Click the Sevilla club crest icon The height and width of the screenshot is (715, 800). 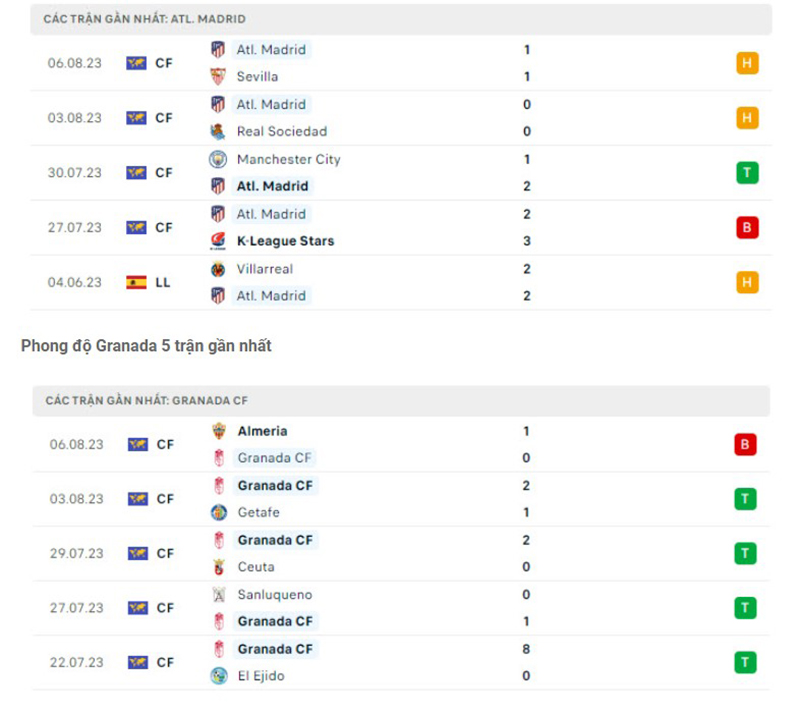click(219, 76)
